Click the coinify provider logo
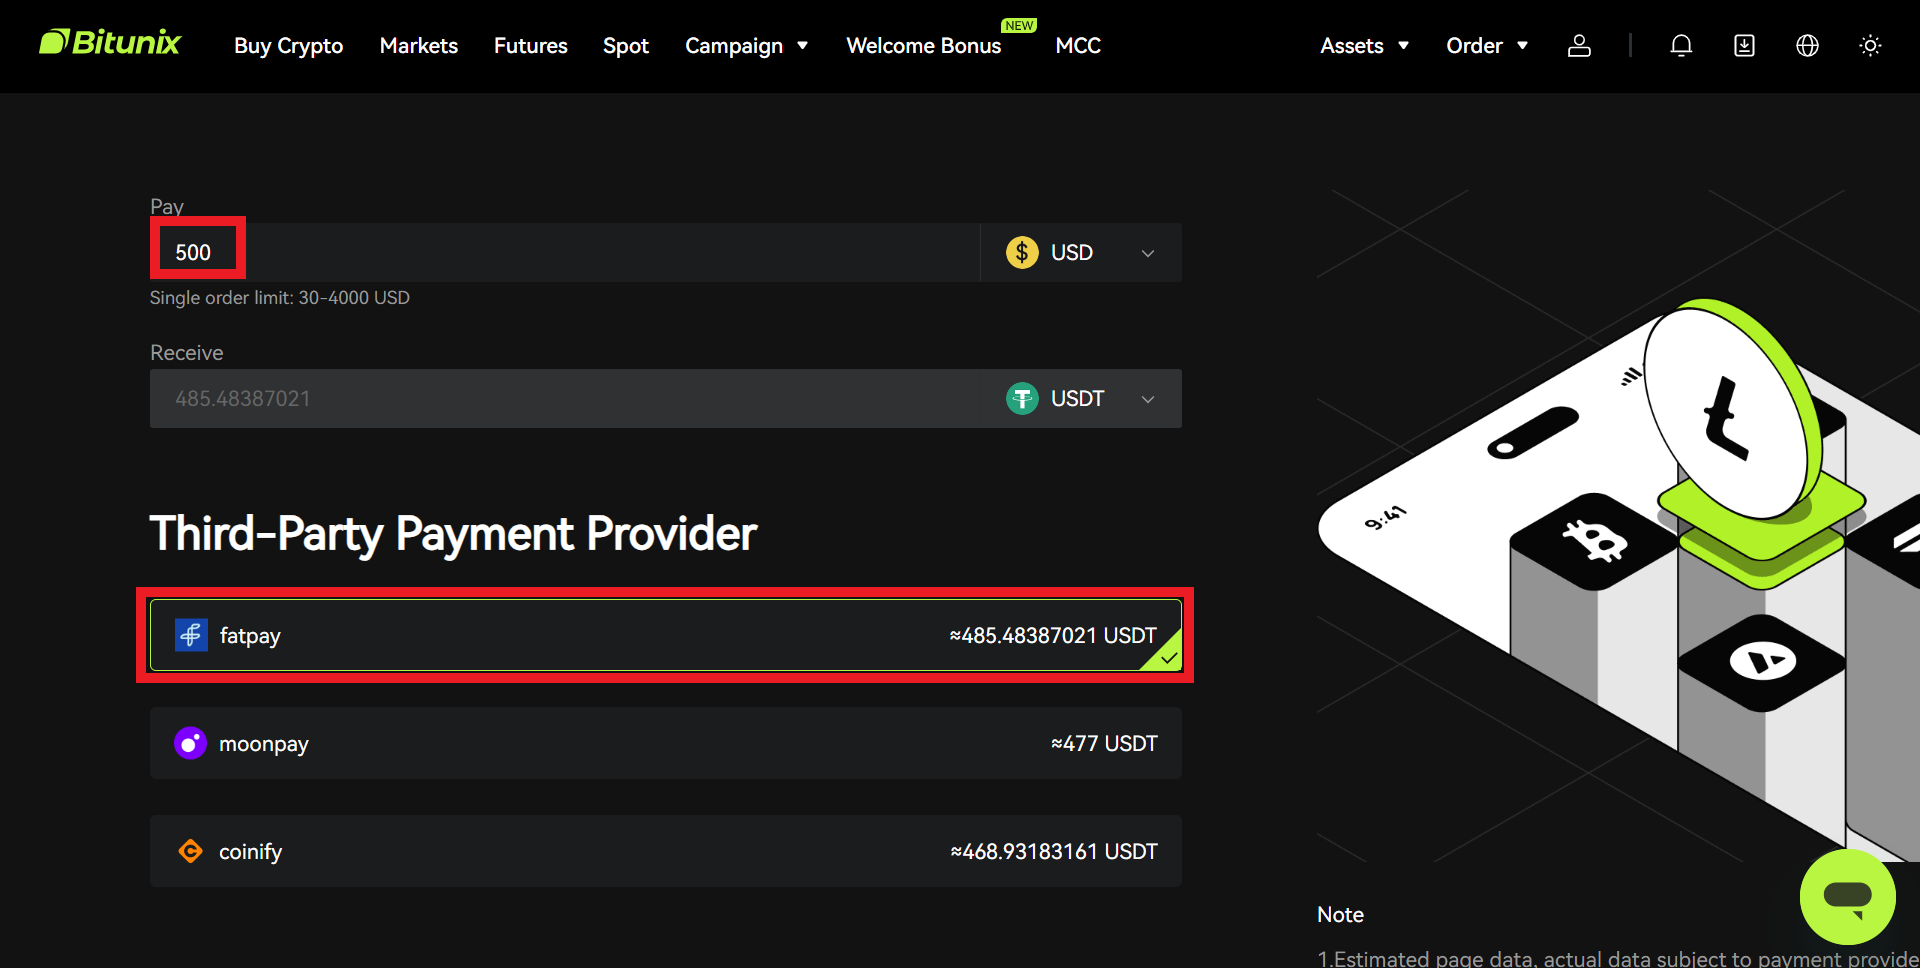The height and width of the screenshot is (968, 1920). [190, 851]
